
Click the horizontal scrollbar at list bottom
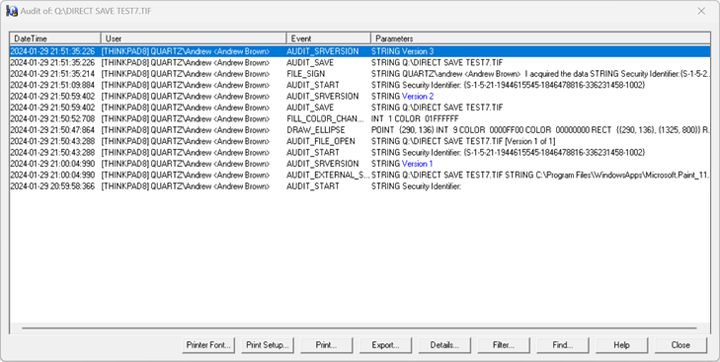pos(359,328)
